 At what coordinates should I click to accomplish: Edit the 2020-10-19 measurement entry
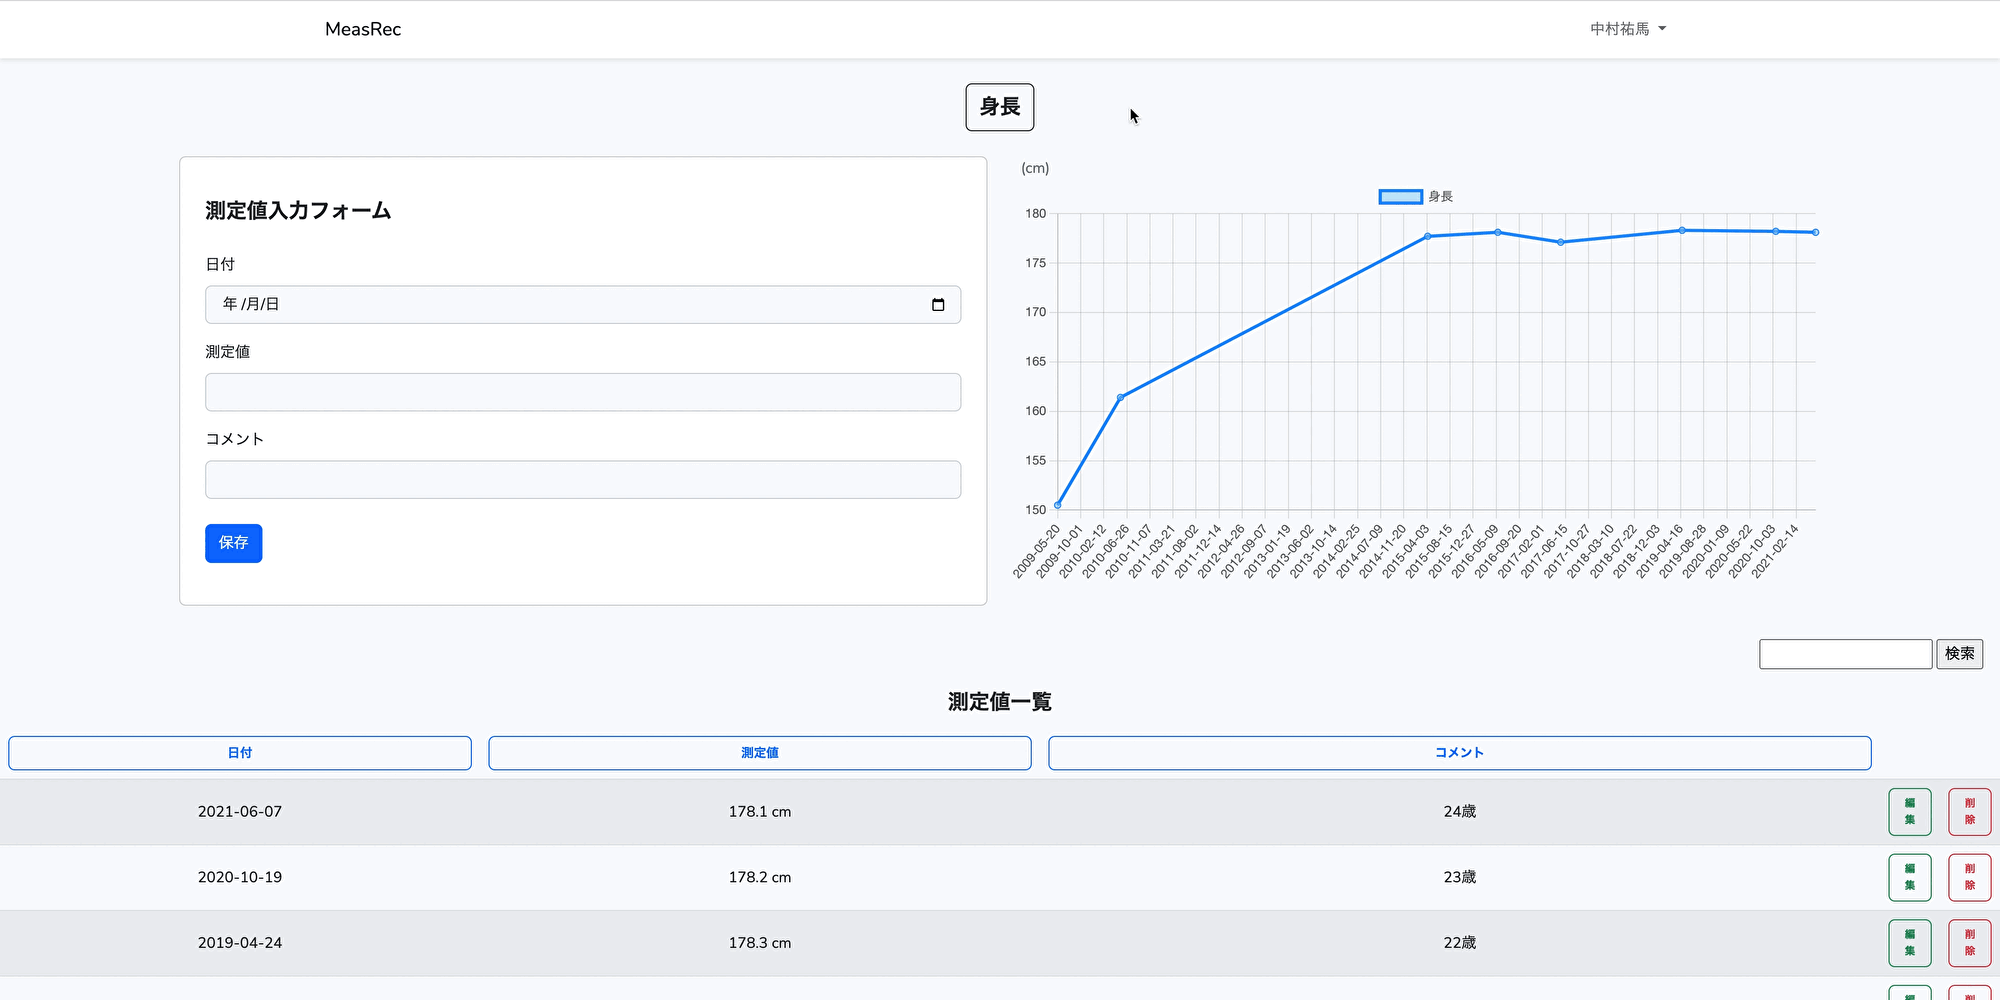click(x=1909, y=877)
